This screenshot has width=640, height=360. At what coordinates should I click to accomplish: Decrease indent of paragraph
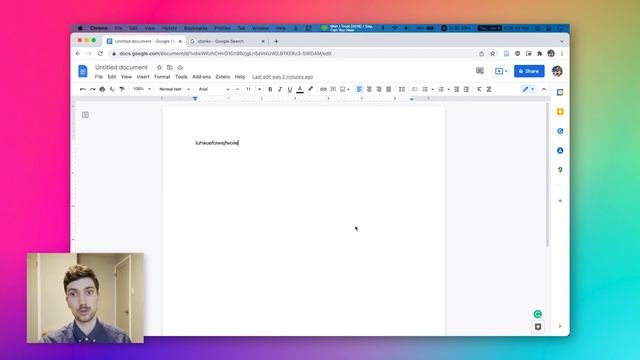(x=456, y=89)
